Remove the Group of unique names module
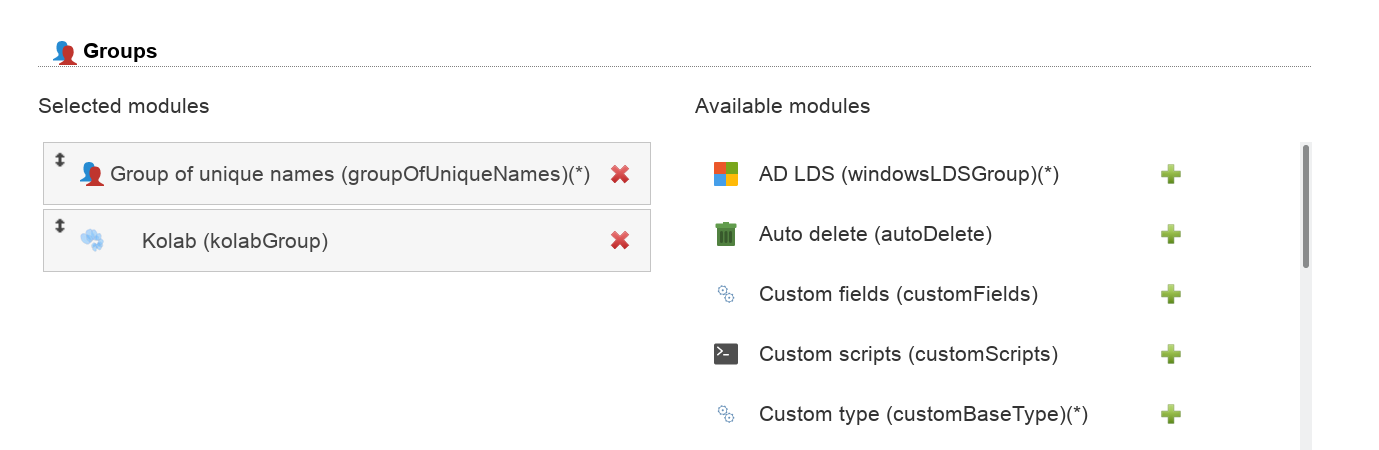This screenshot has height=450, width=1379. click(x=620, y=174)
